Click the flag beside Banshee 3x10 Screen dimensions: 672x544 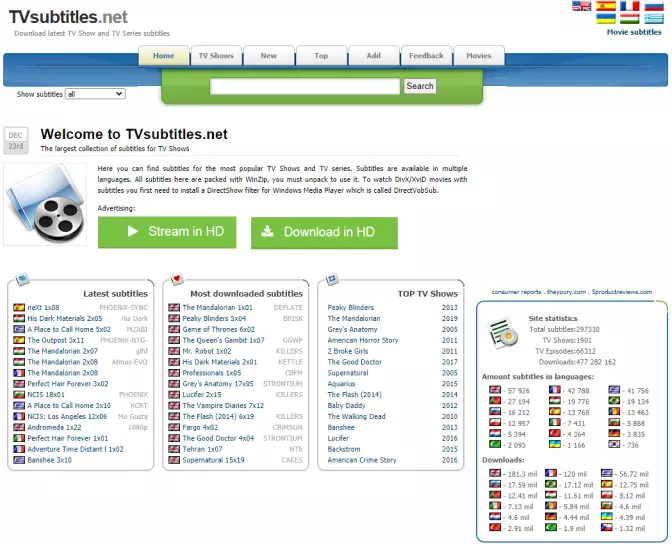(x=19, y=460)
